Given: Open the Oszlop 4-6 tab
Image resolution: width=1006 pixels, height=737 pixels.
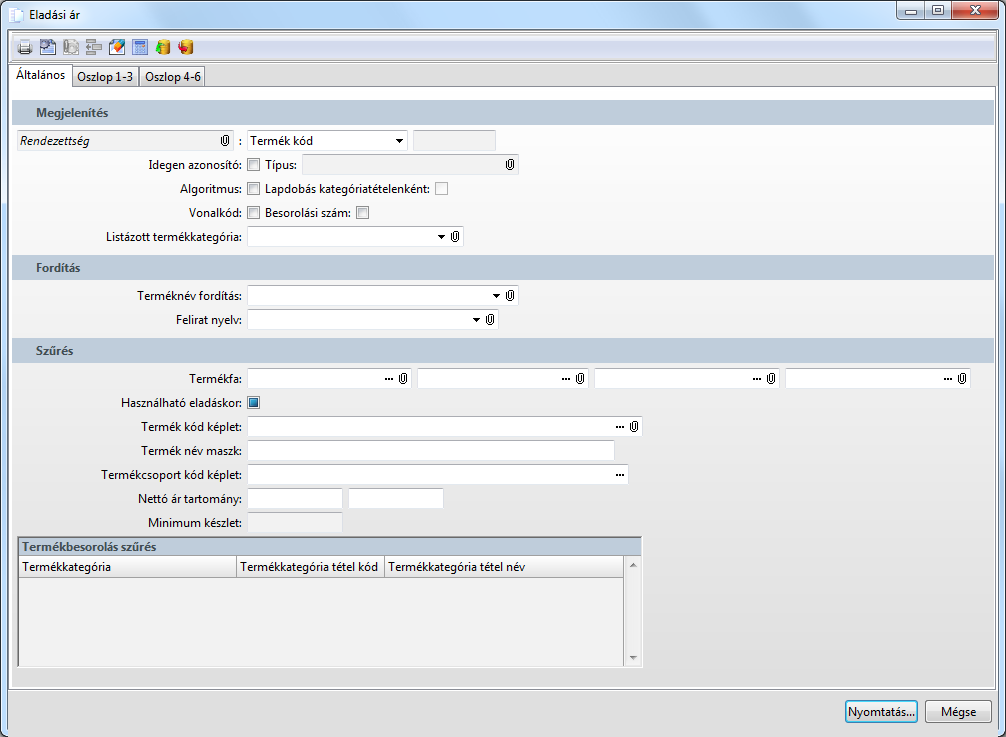Looking at the screenshot, I should 173,77.
